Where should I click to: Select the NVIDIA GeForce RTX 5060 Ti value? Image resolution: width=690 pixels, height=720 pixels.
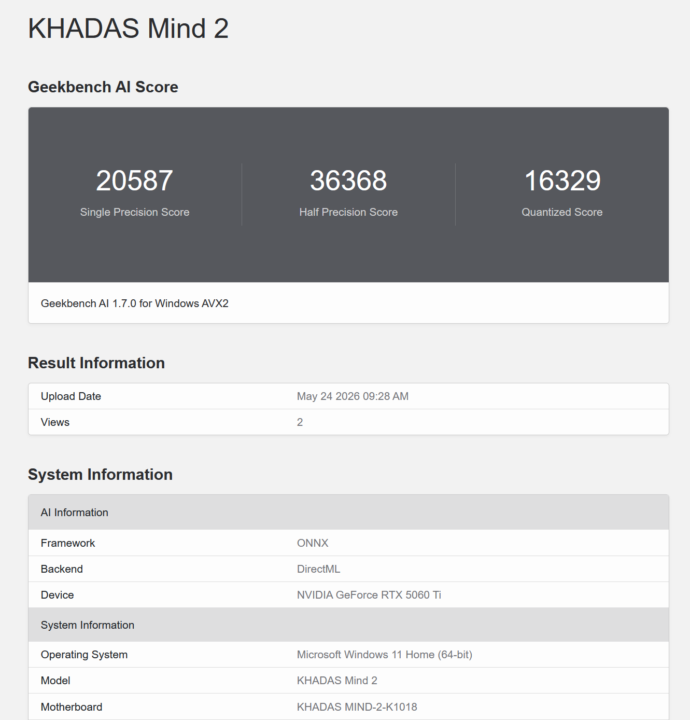(369, 595)
